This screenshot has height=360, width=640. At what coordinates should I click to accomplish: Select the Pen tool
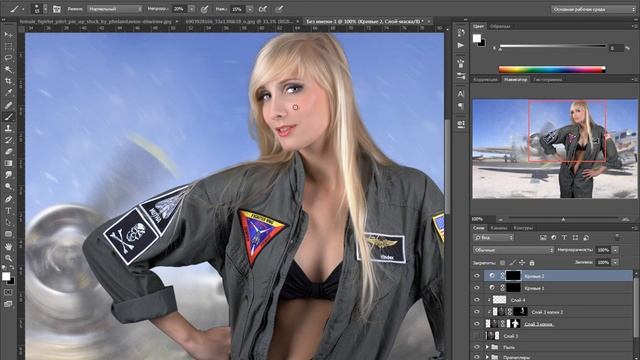tap(8, 199)
